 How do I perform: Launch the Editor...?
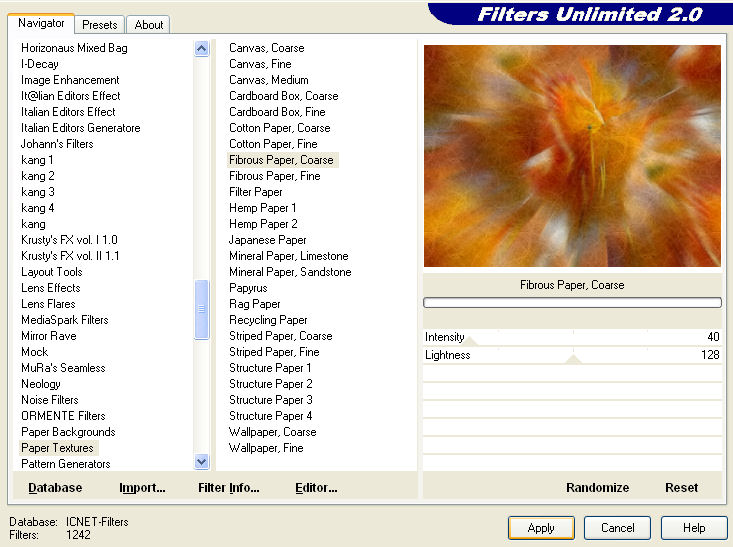pos(316,488)
